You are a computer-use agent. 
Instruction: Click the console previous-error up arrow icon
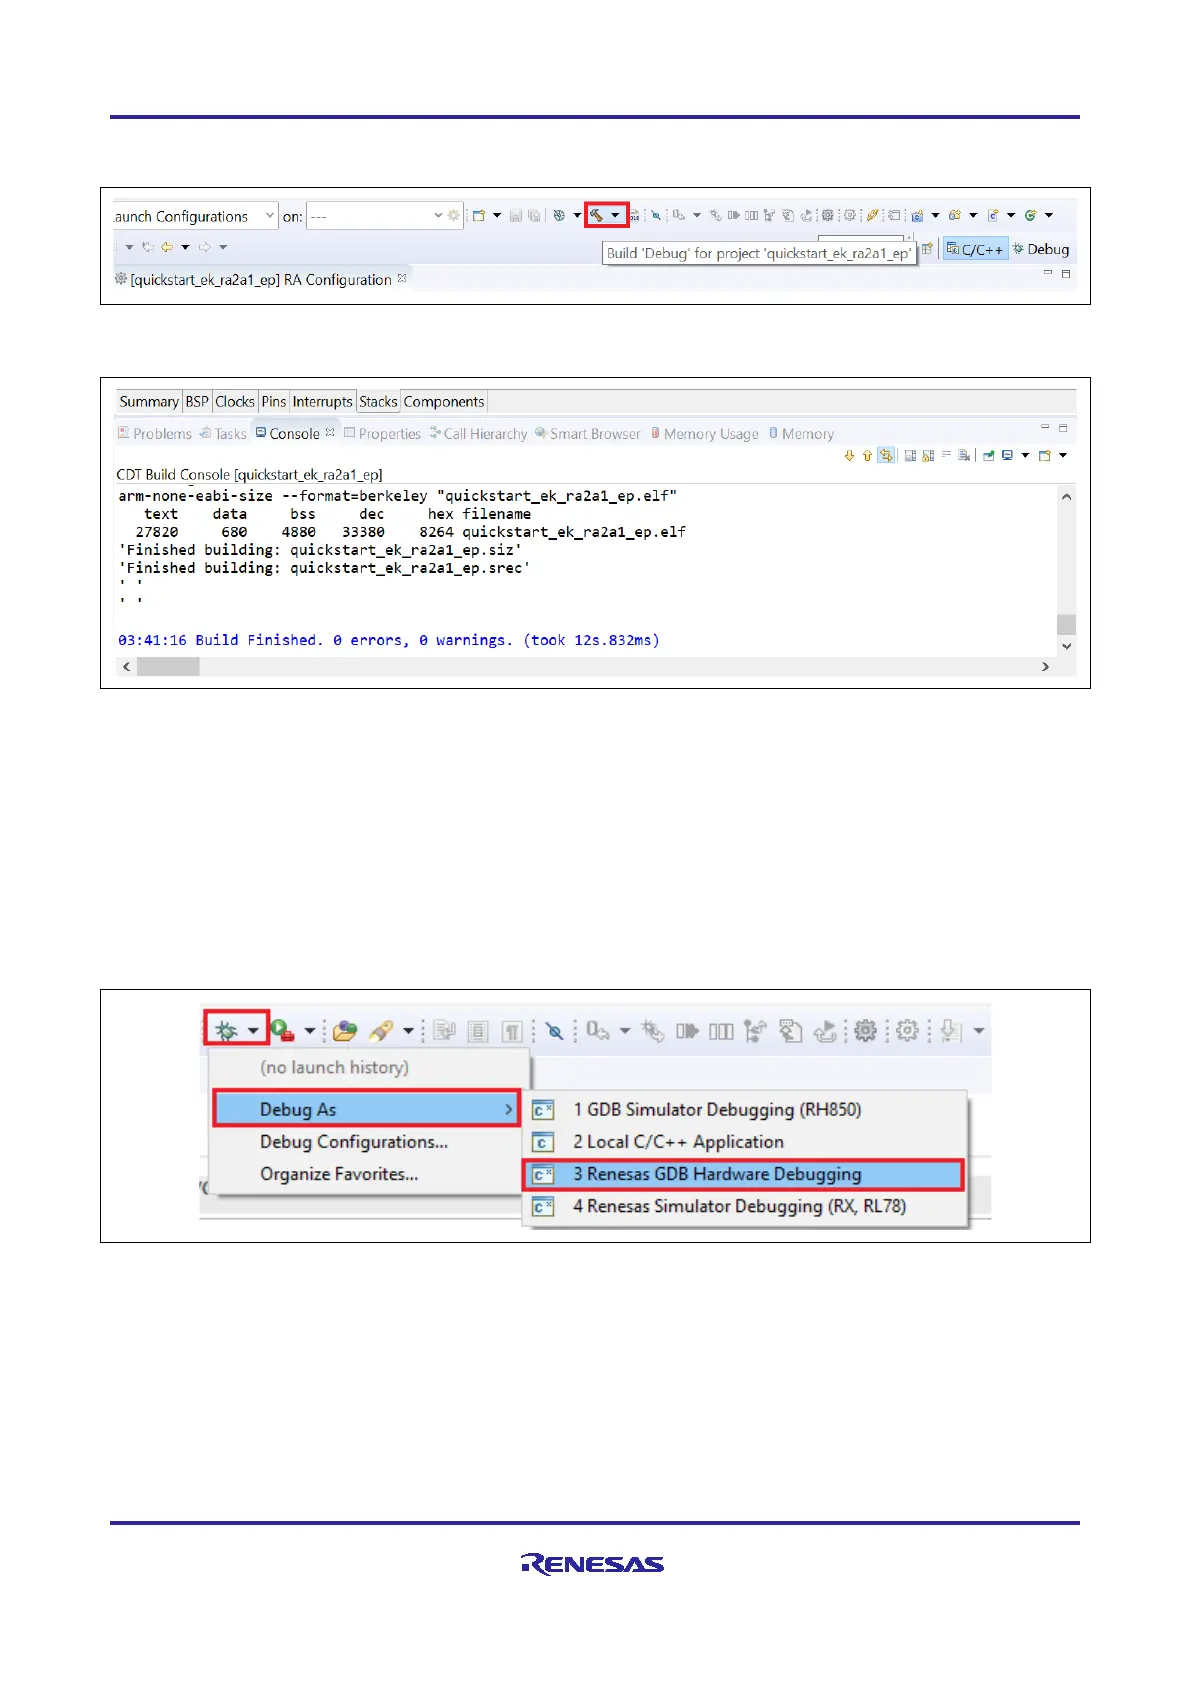click(x=867, y=456)
